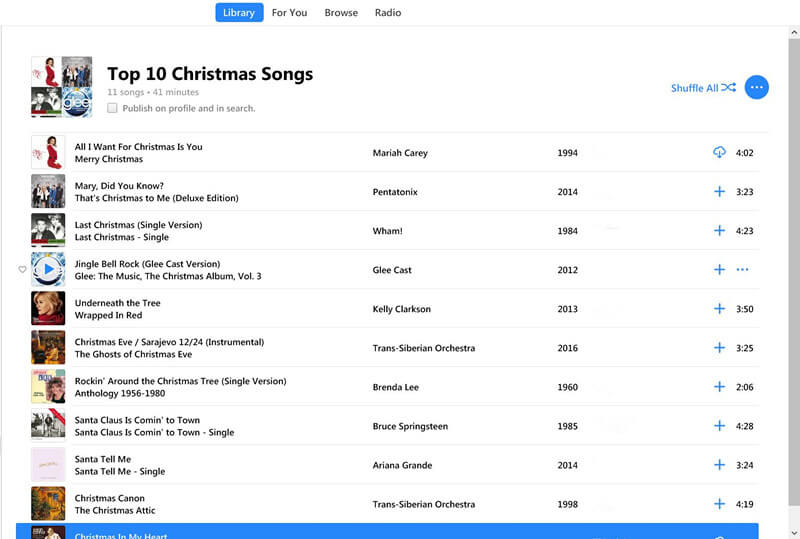Go to Browse tab

[341, 13]
